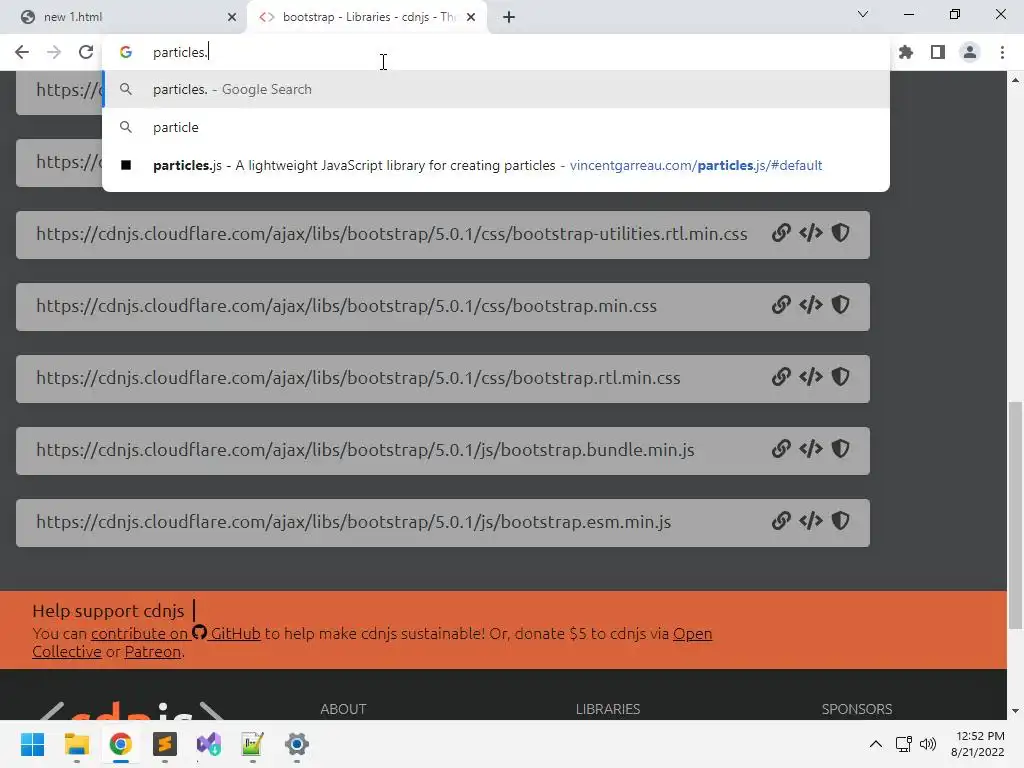This screenshot has width=1024, height=768.
Task: Click the scrollbar down arrow
Action: click(1015, 711)
